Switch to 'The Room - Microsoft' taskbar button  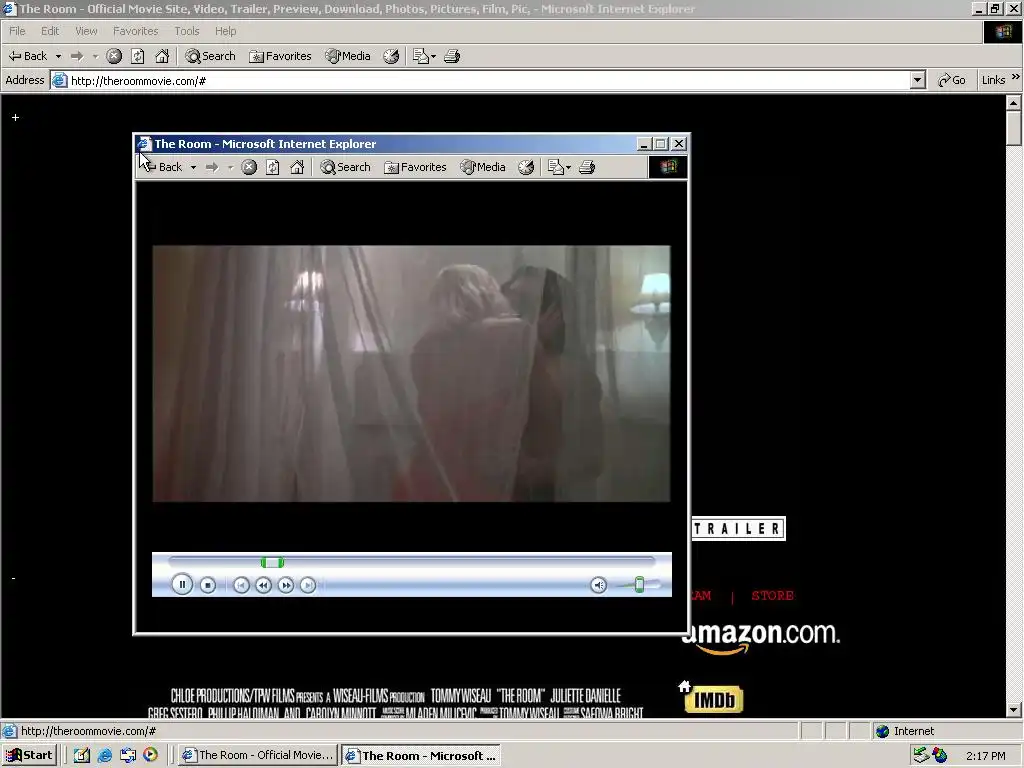(x=422, y=756)
